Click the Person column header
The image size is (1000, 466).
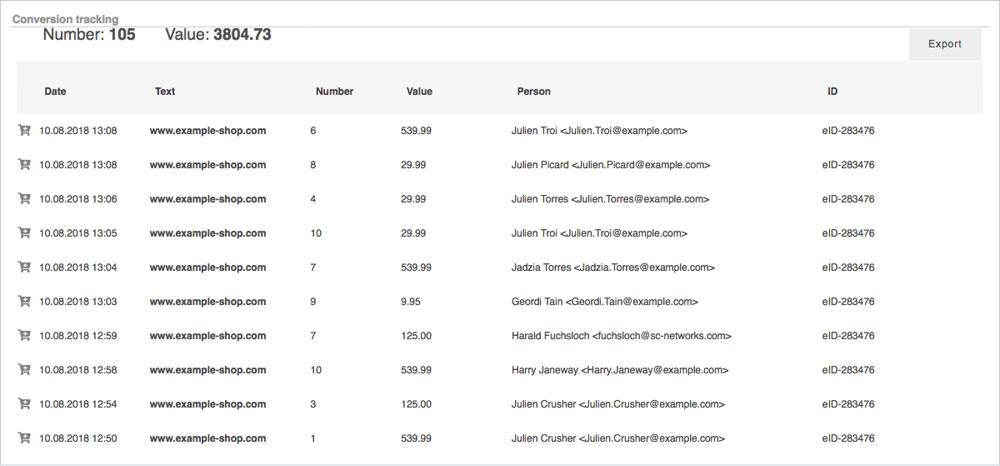tap(533, 91)
